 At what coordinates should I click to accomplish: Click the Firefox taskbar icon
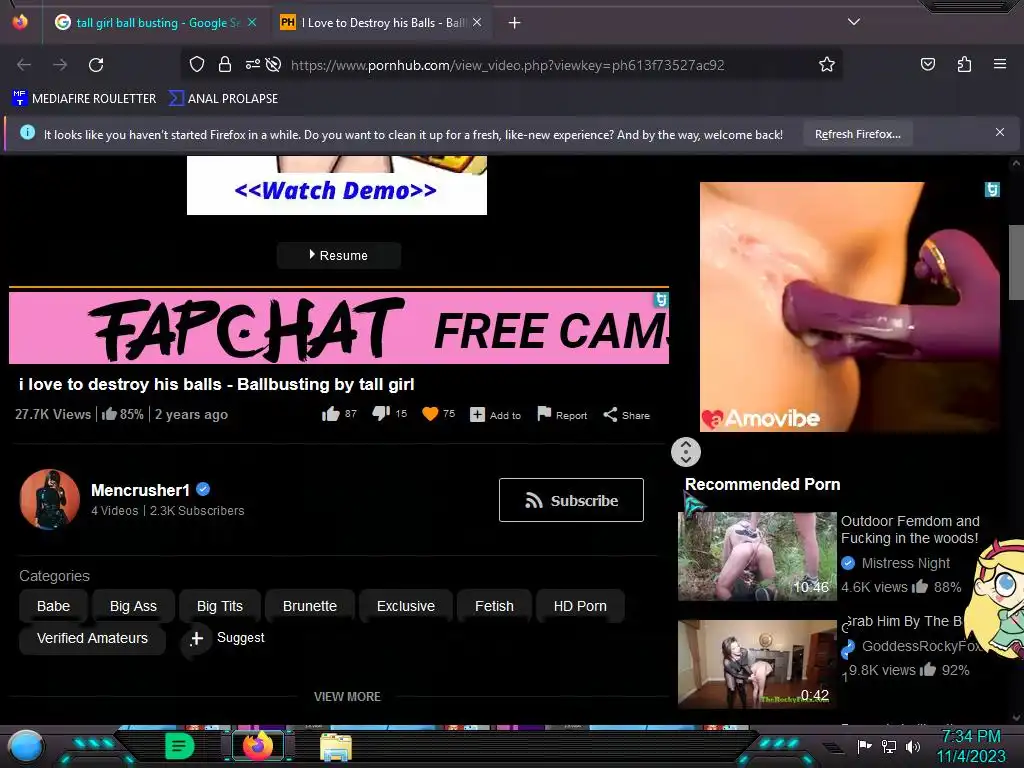click(258, 746)
